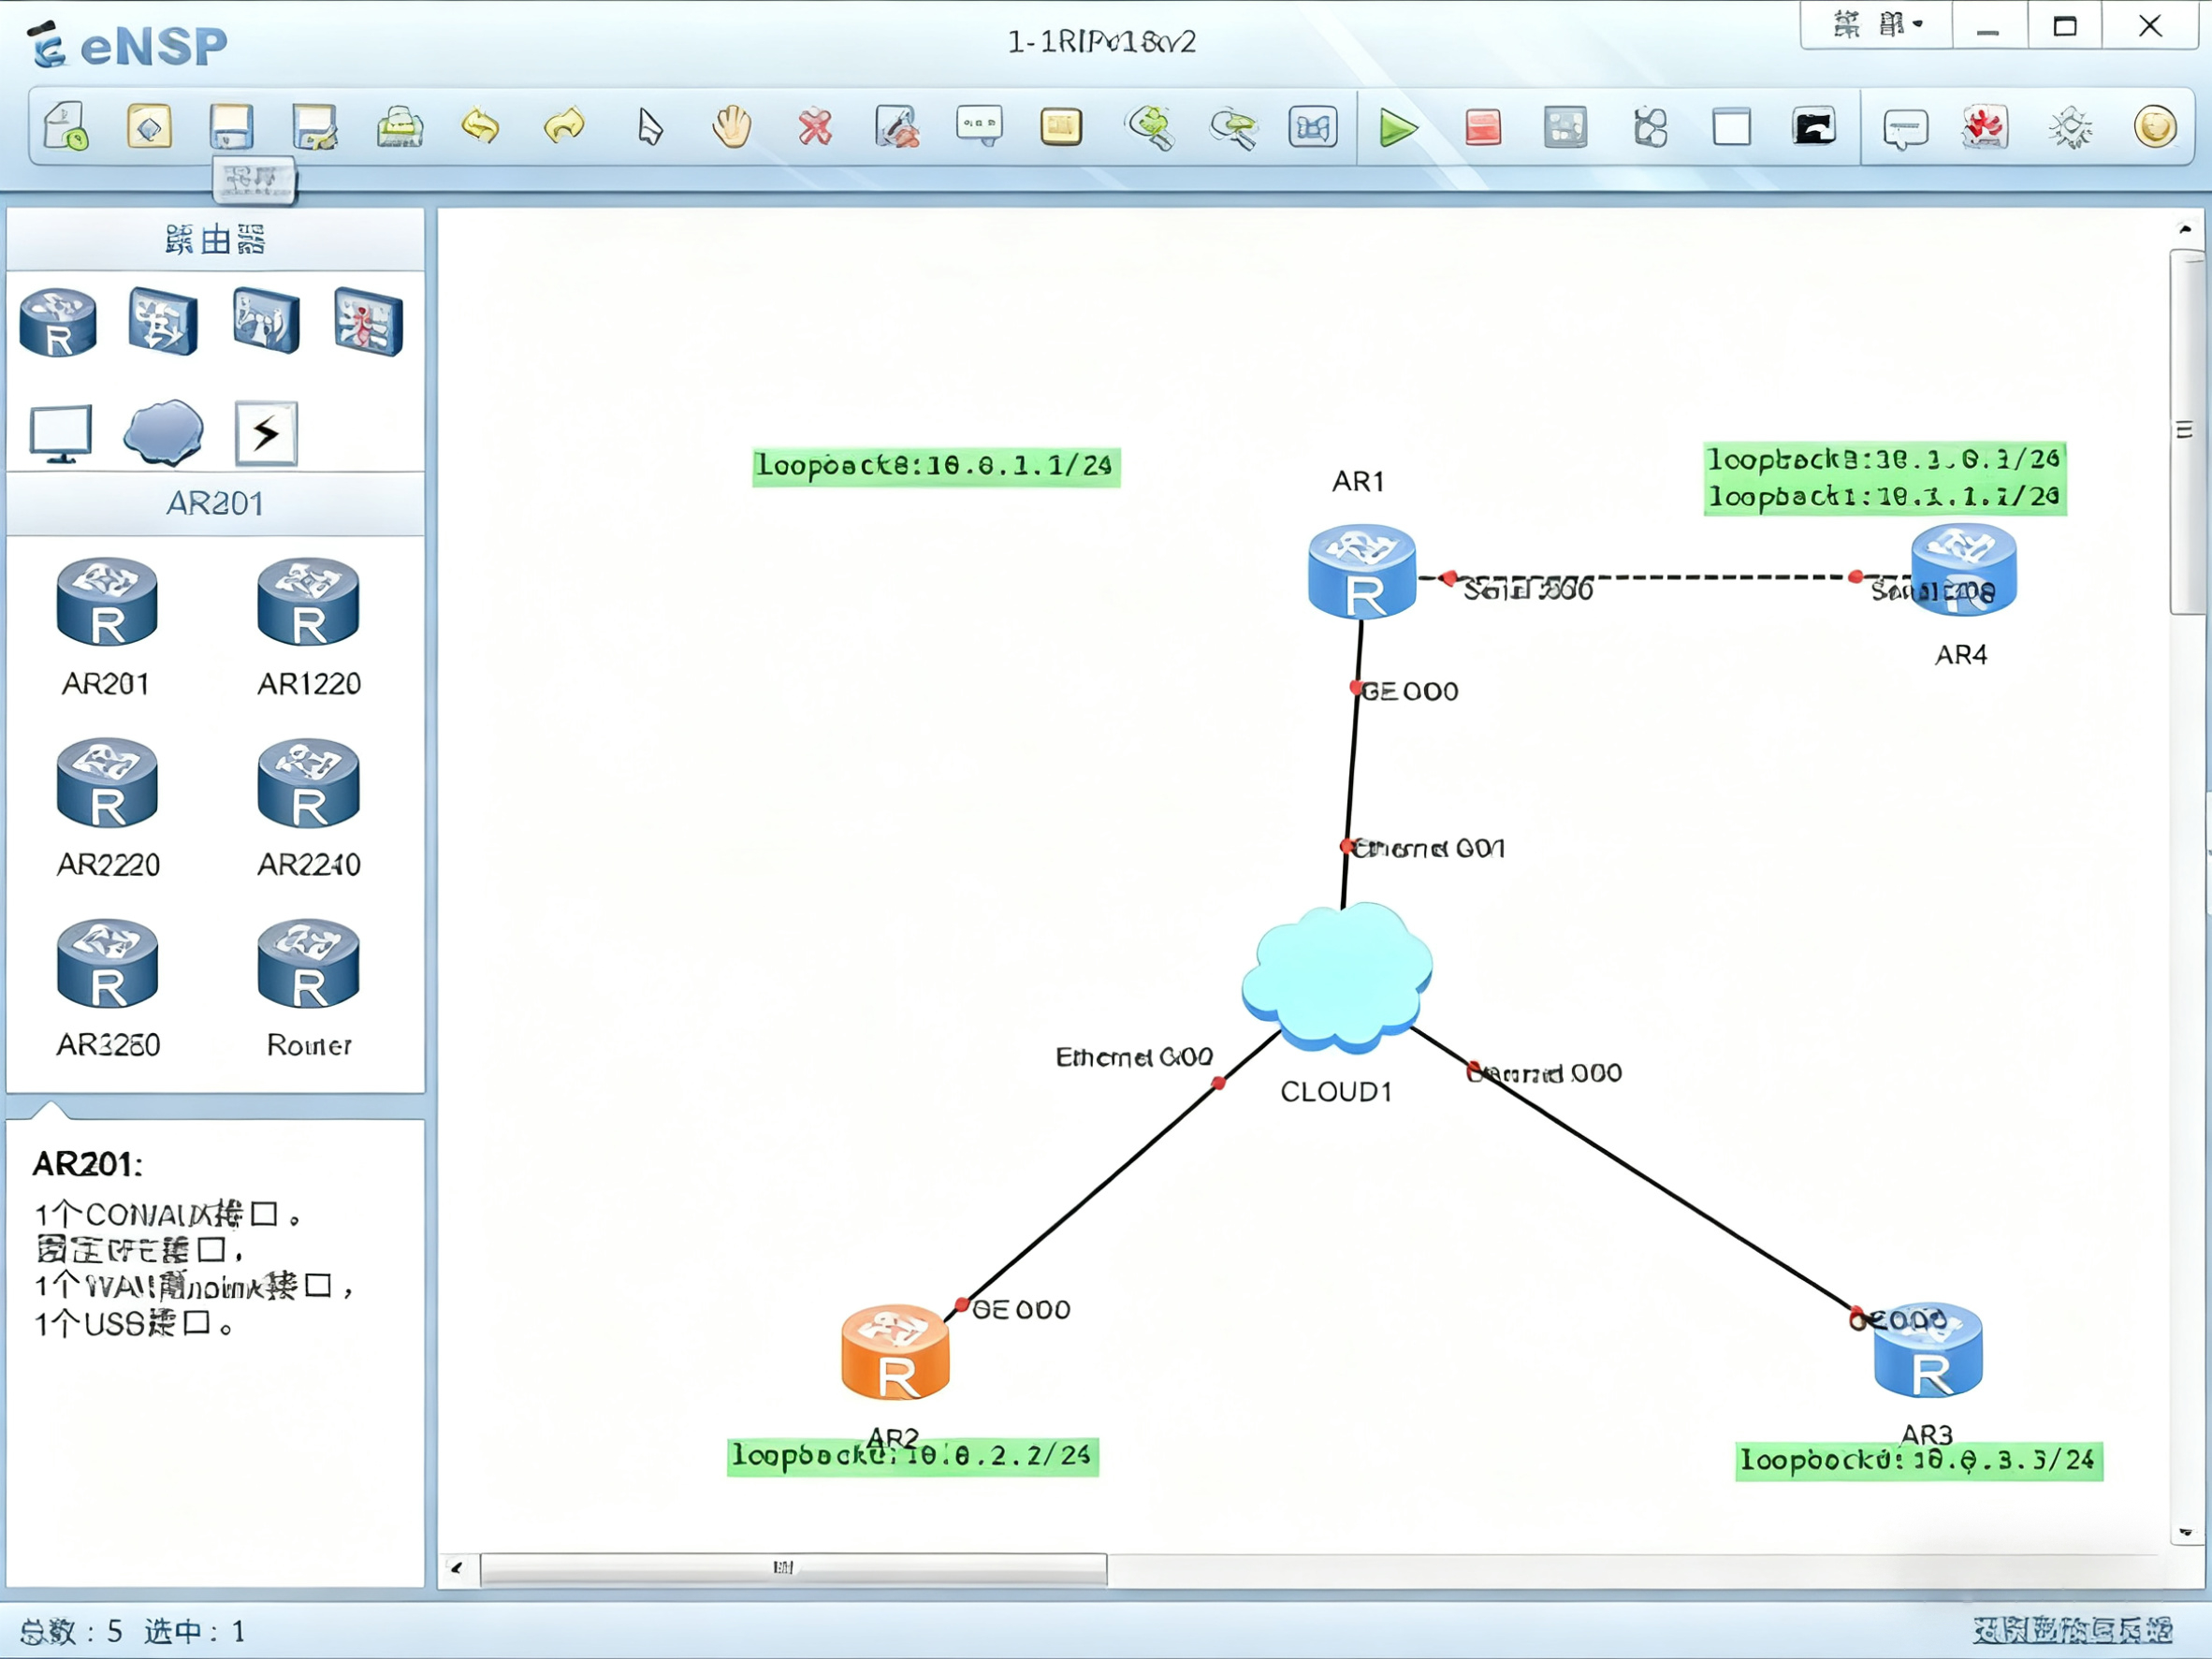This screenshot has height=1659, width=2212.
Task: Save the current topology
Action: (x=231, y=127)
